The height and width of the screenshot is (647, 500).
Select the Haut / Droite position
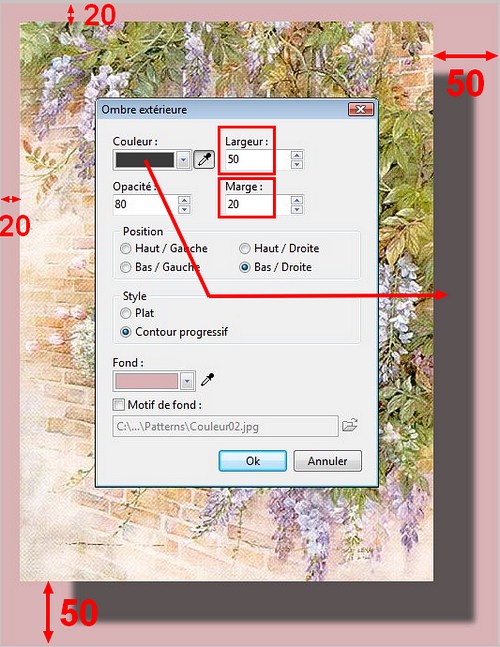pos(245,248)
